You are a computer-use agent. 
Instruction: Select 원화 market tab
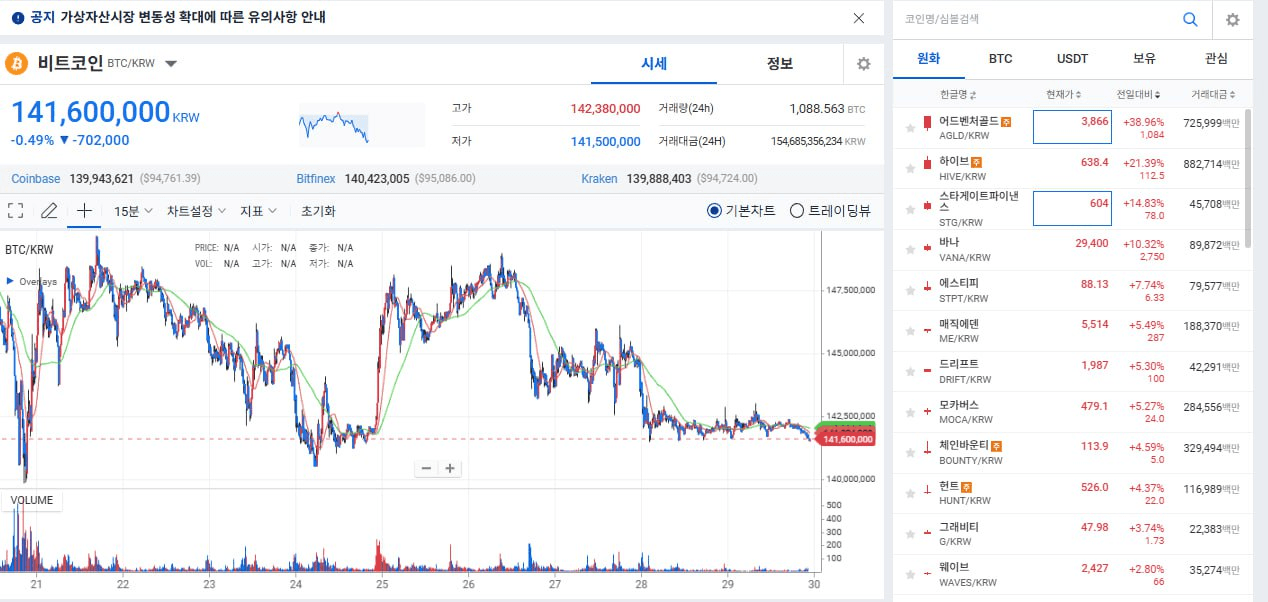[929, 59]
